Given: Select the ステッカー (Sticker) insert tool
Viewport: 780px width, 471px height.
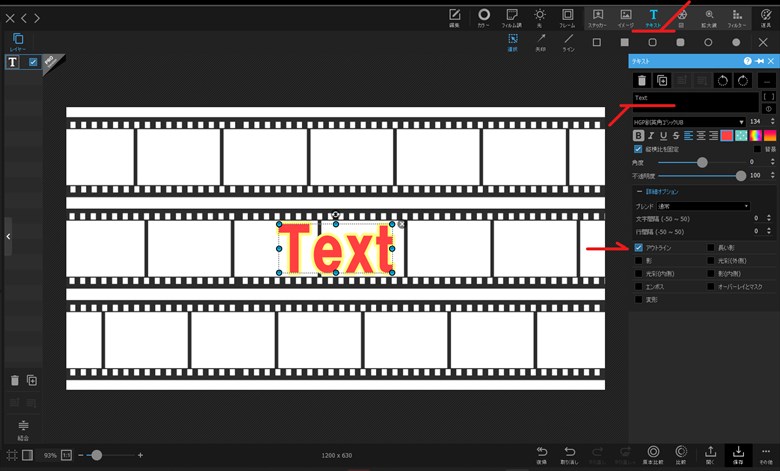Looking at the screenshot, I should tap(597, 17).
